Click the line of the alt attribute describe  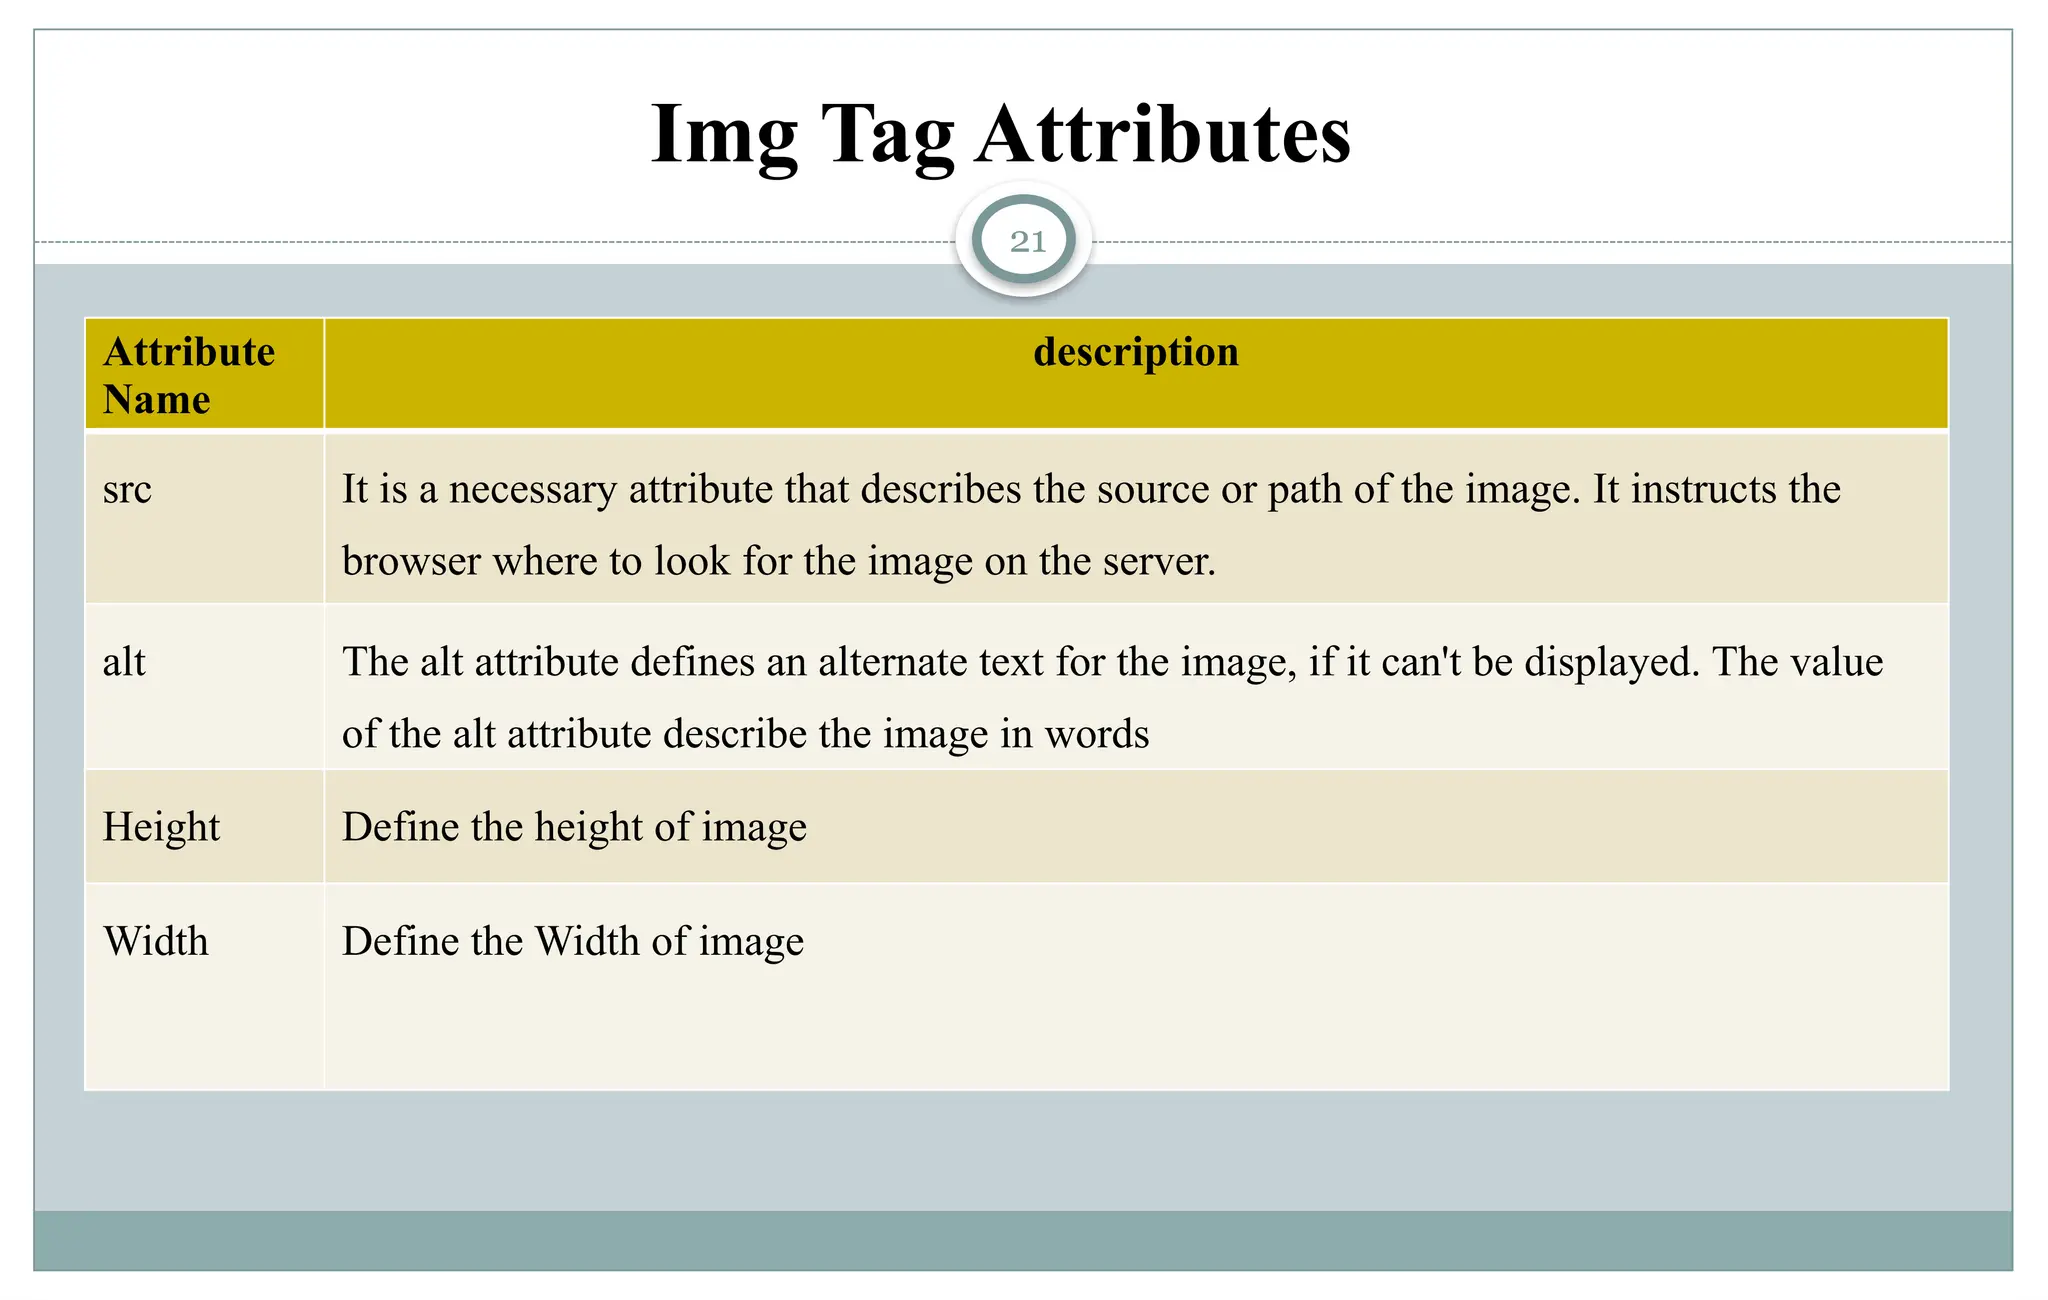(x=746, y=734)
